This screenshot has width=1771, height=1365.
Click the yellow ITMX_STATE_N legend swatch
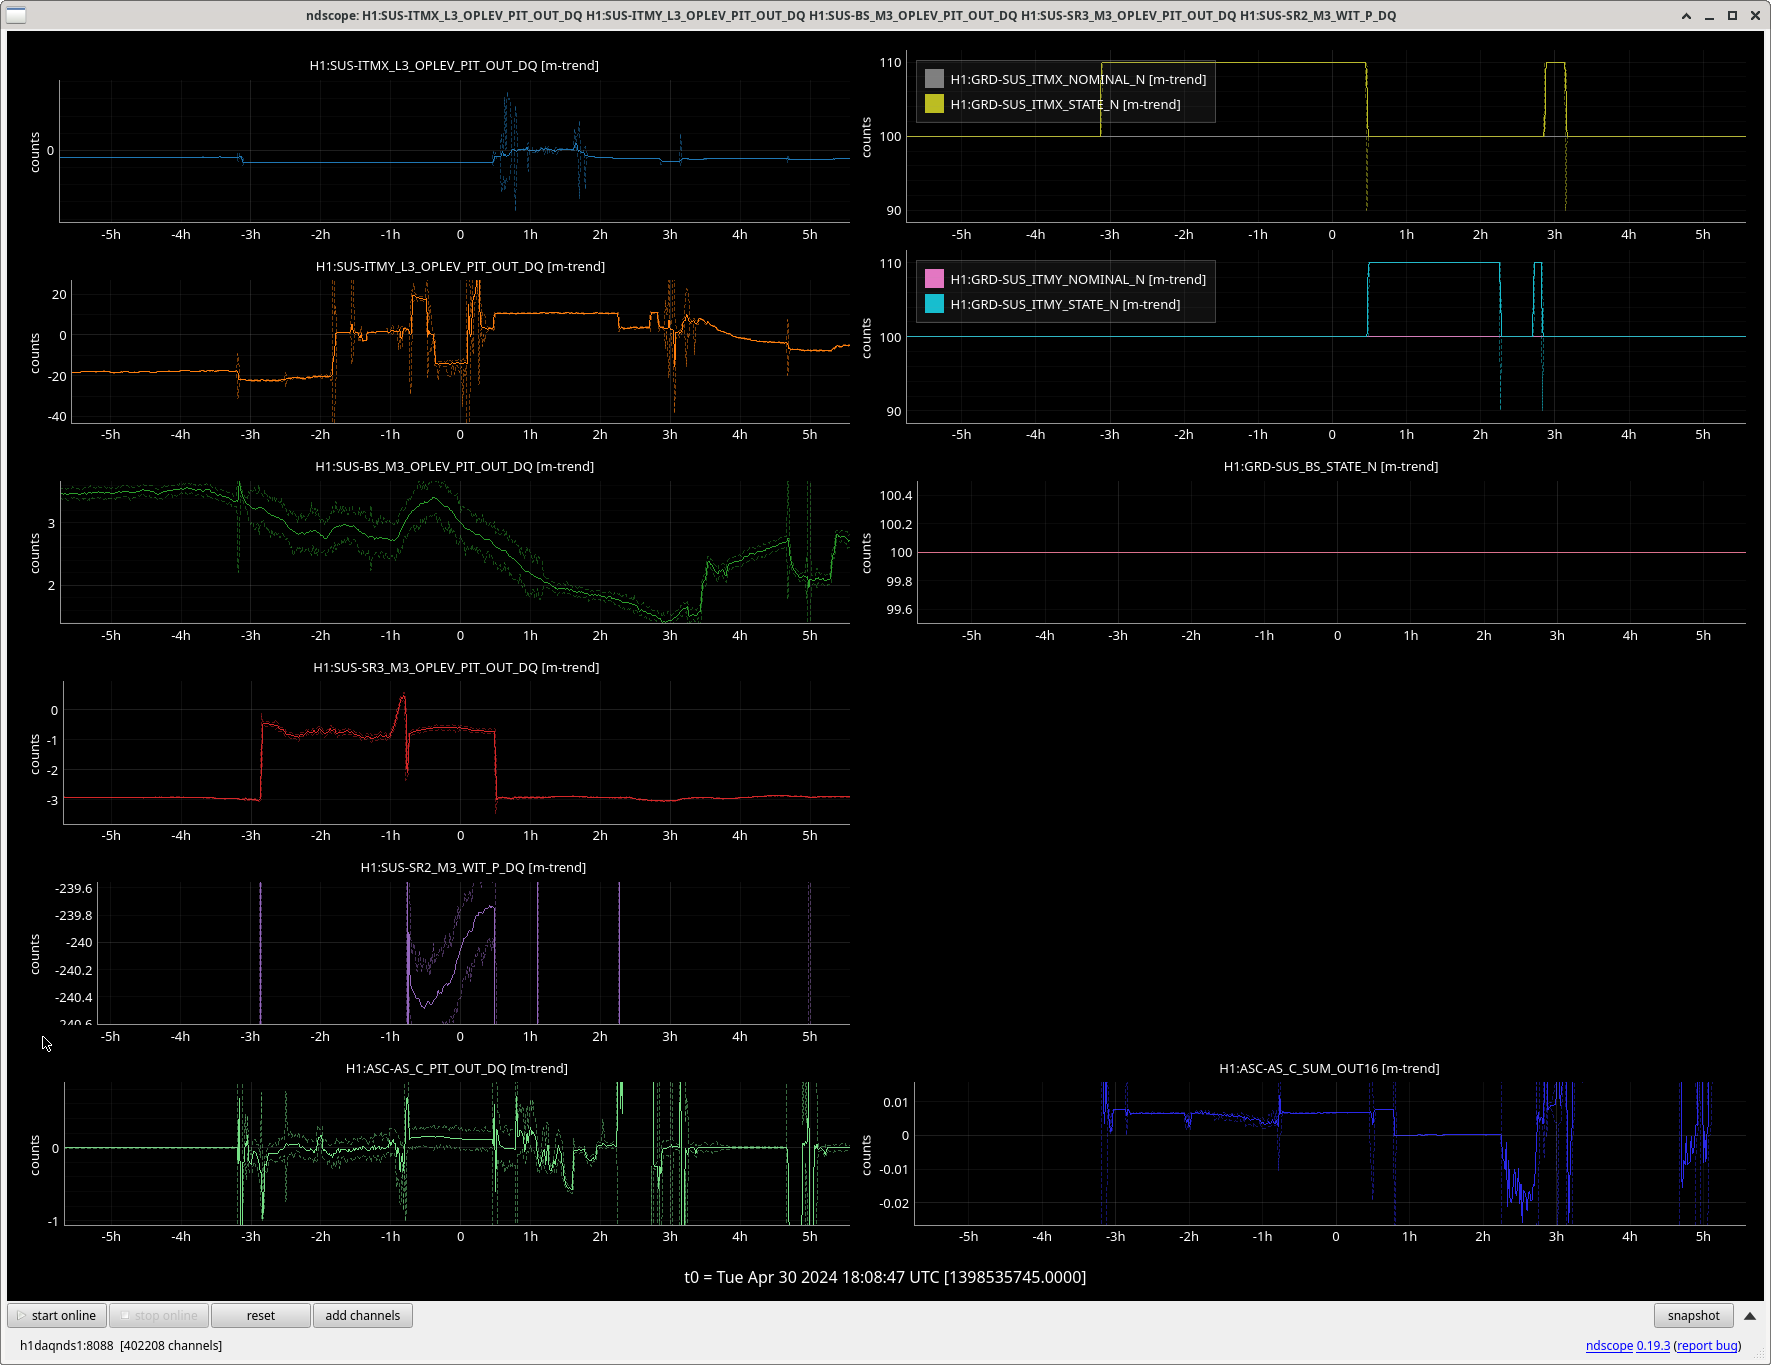934,104
